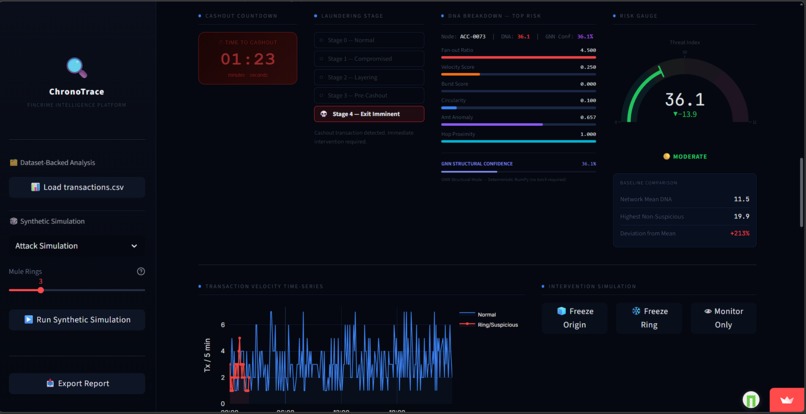The image size is (806, 414).
Task: Click the Mule Rings slider handle
Action: (41, 290)
